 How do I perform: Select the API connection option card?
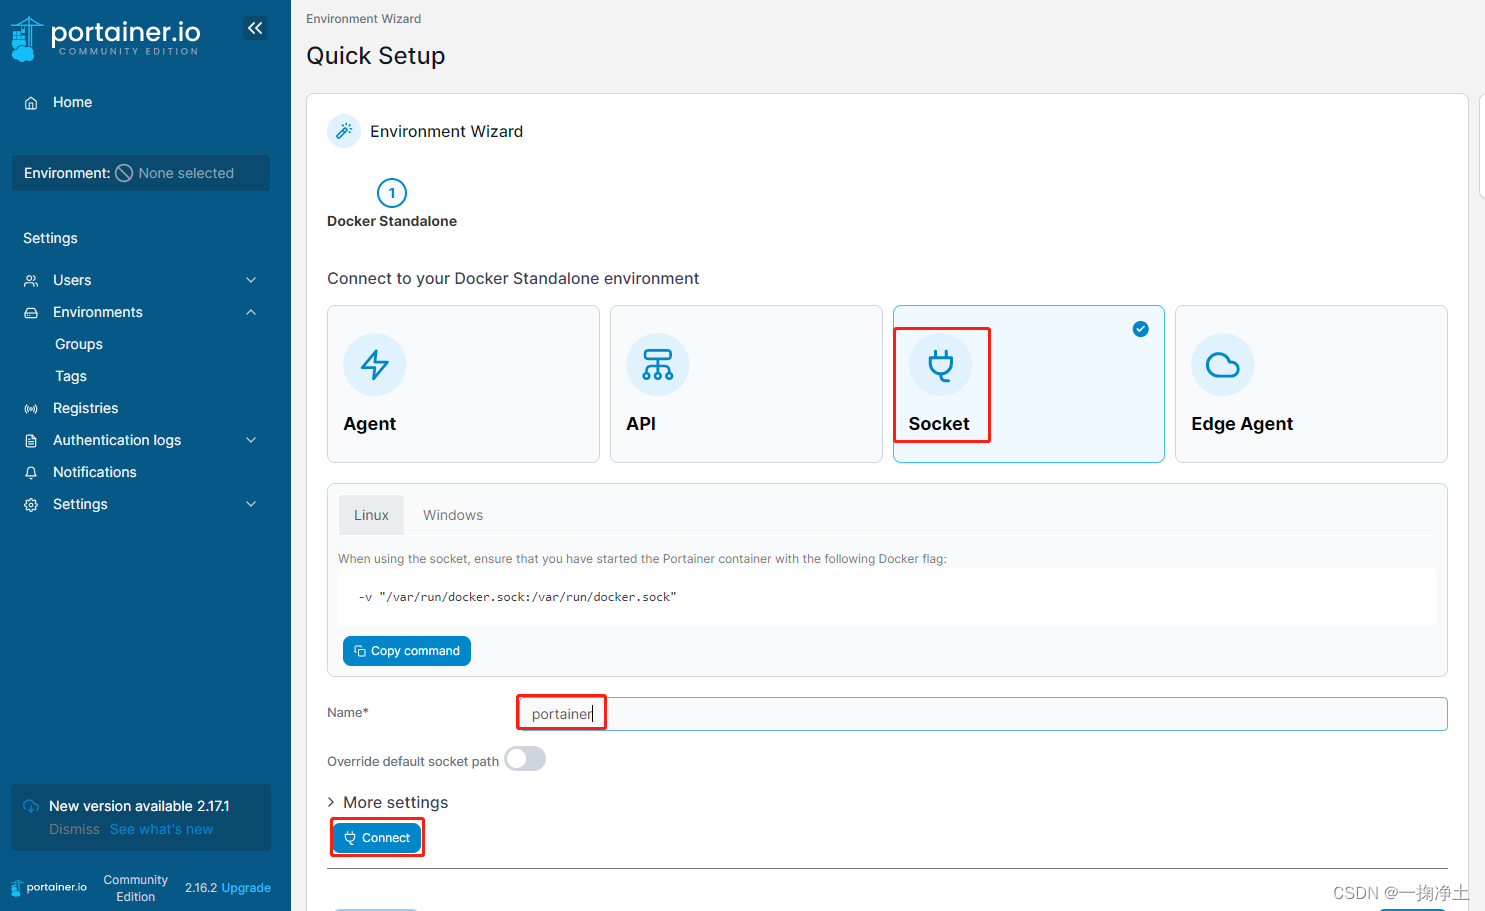(746, 384)
